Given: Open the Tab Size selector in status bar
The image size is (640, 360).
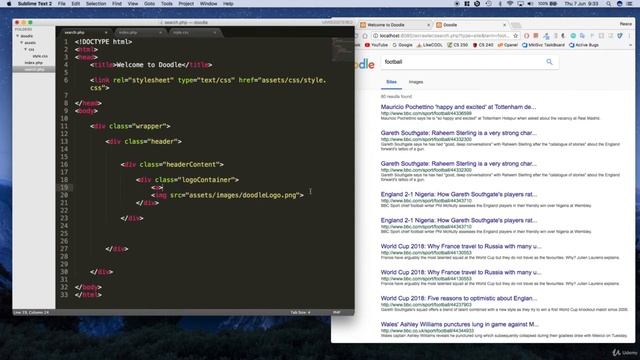Looking at the screenshot, I should (300, 312).
